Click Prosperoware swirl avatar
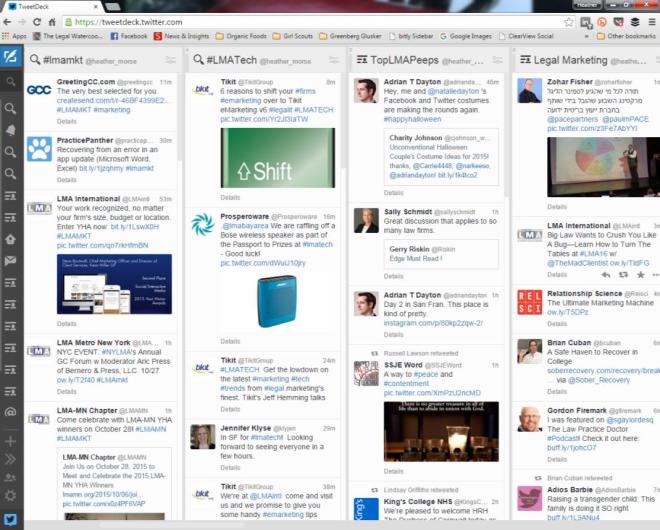This screenshot has height=530, width=660. point(203,224)
